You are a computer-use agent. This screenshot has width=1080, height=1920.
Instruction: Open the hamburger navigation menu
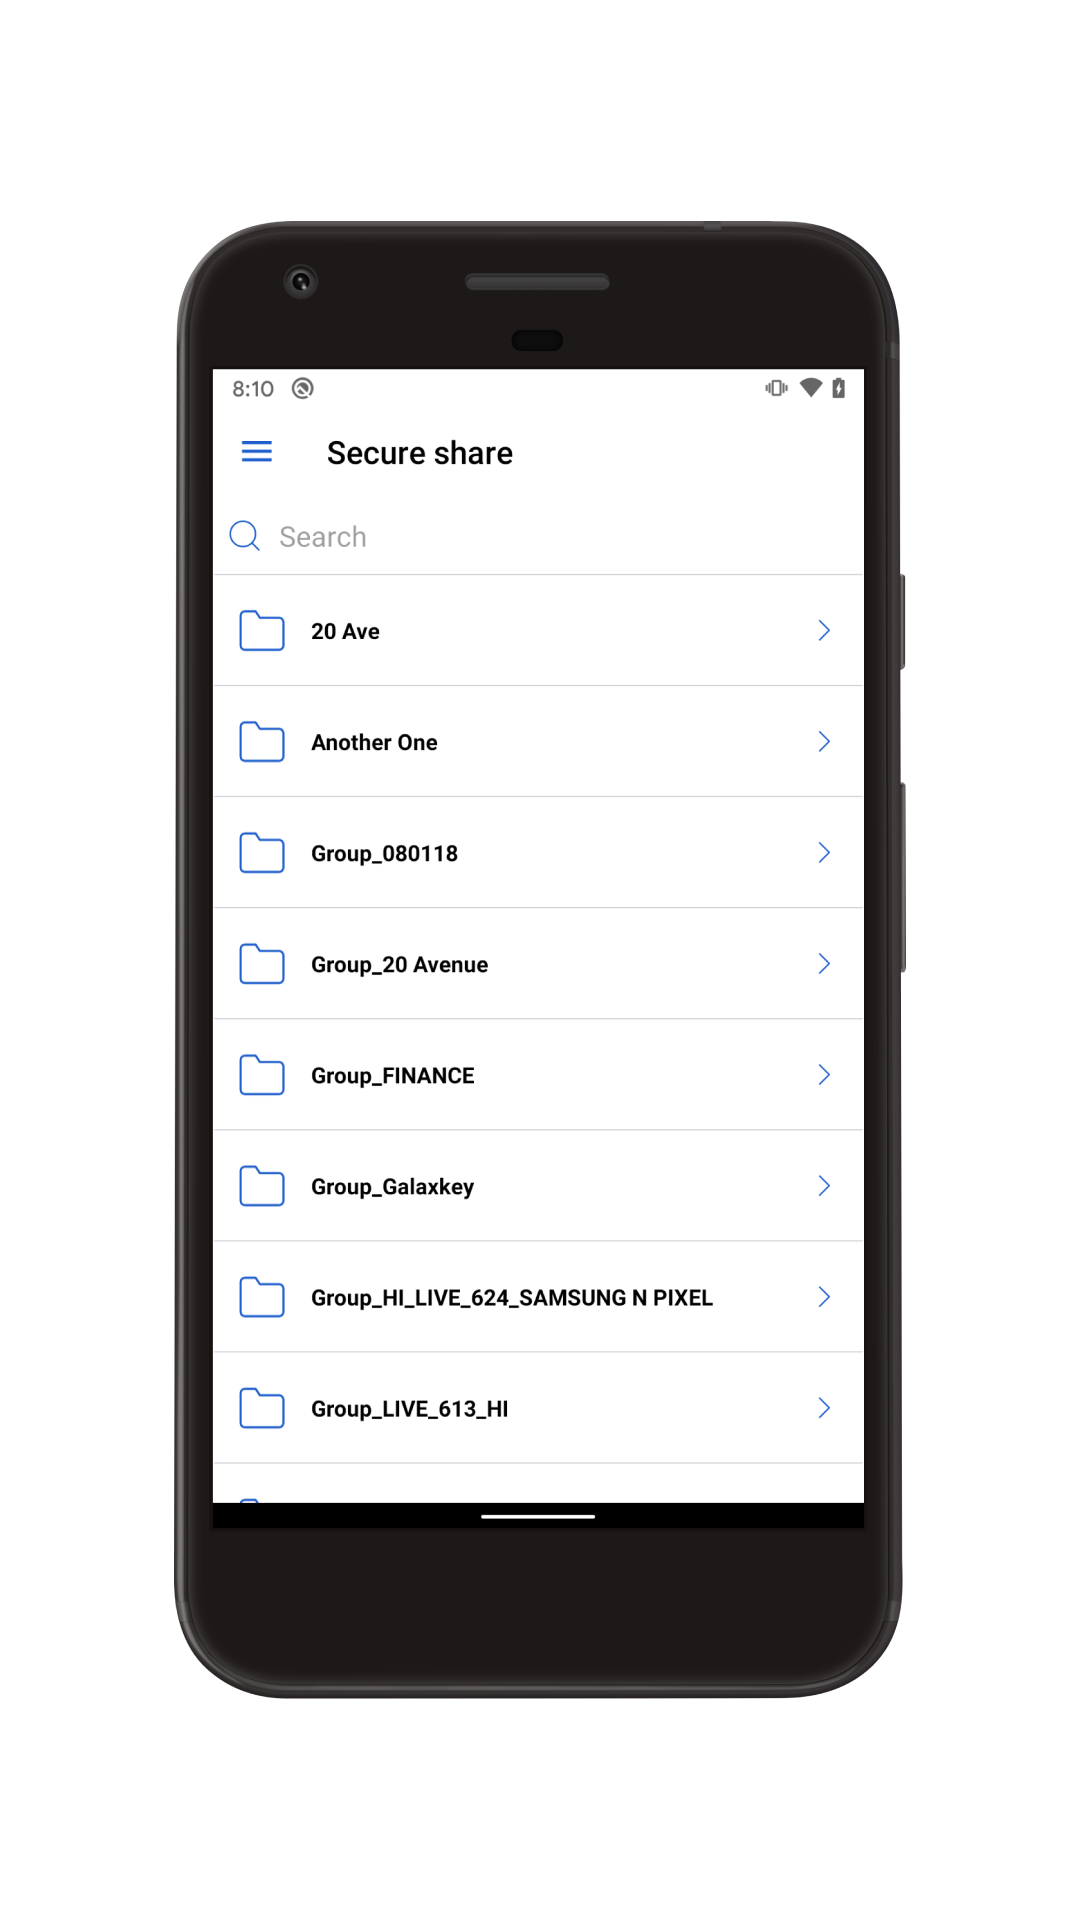tap(257, 452)
